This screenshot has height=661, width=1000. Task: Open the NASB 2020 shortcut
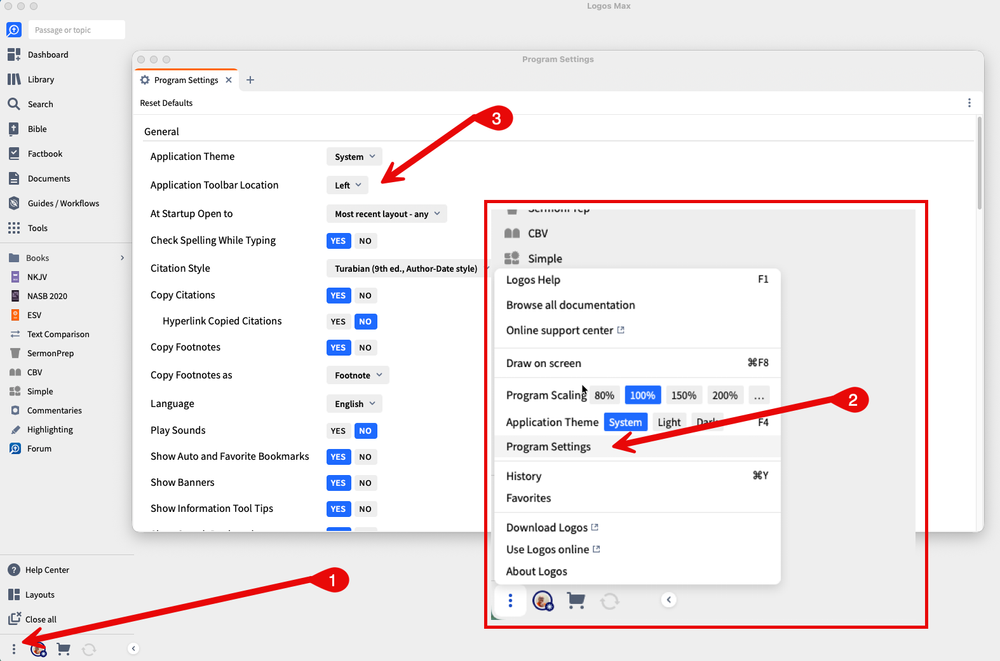[x=39, y=296]
